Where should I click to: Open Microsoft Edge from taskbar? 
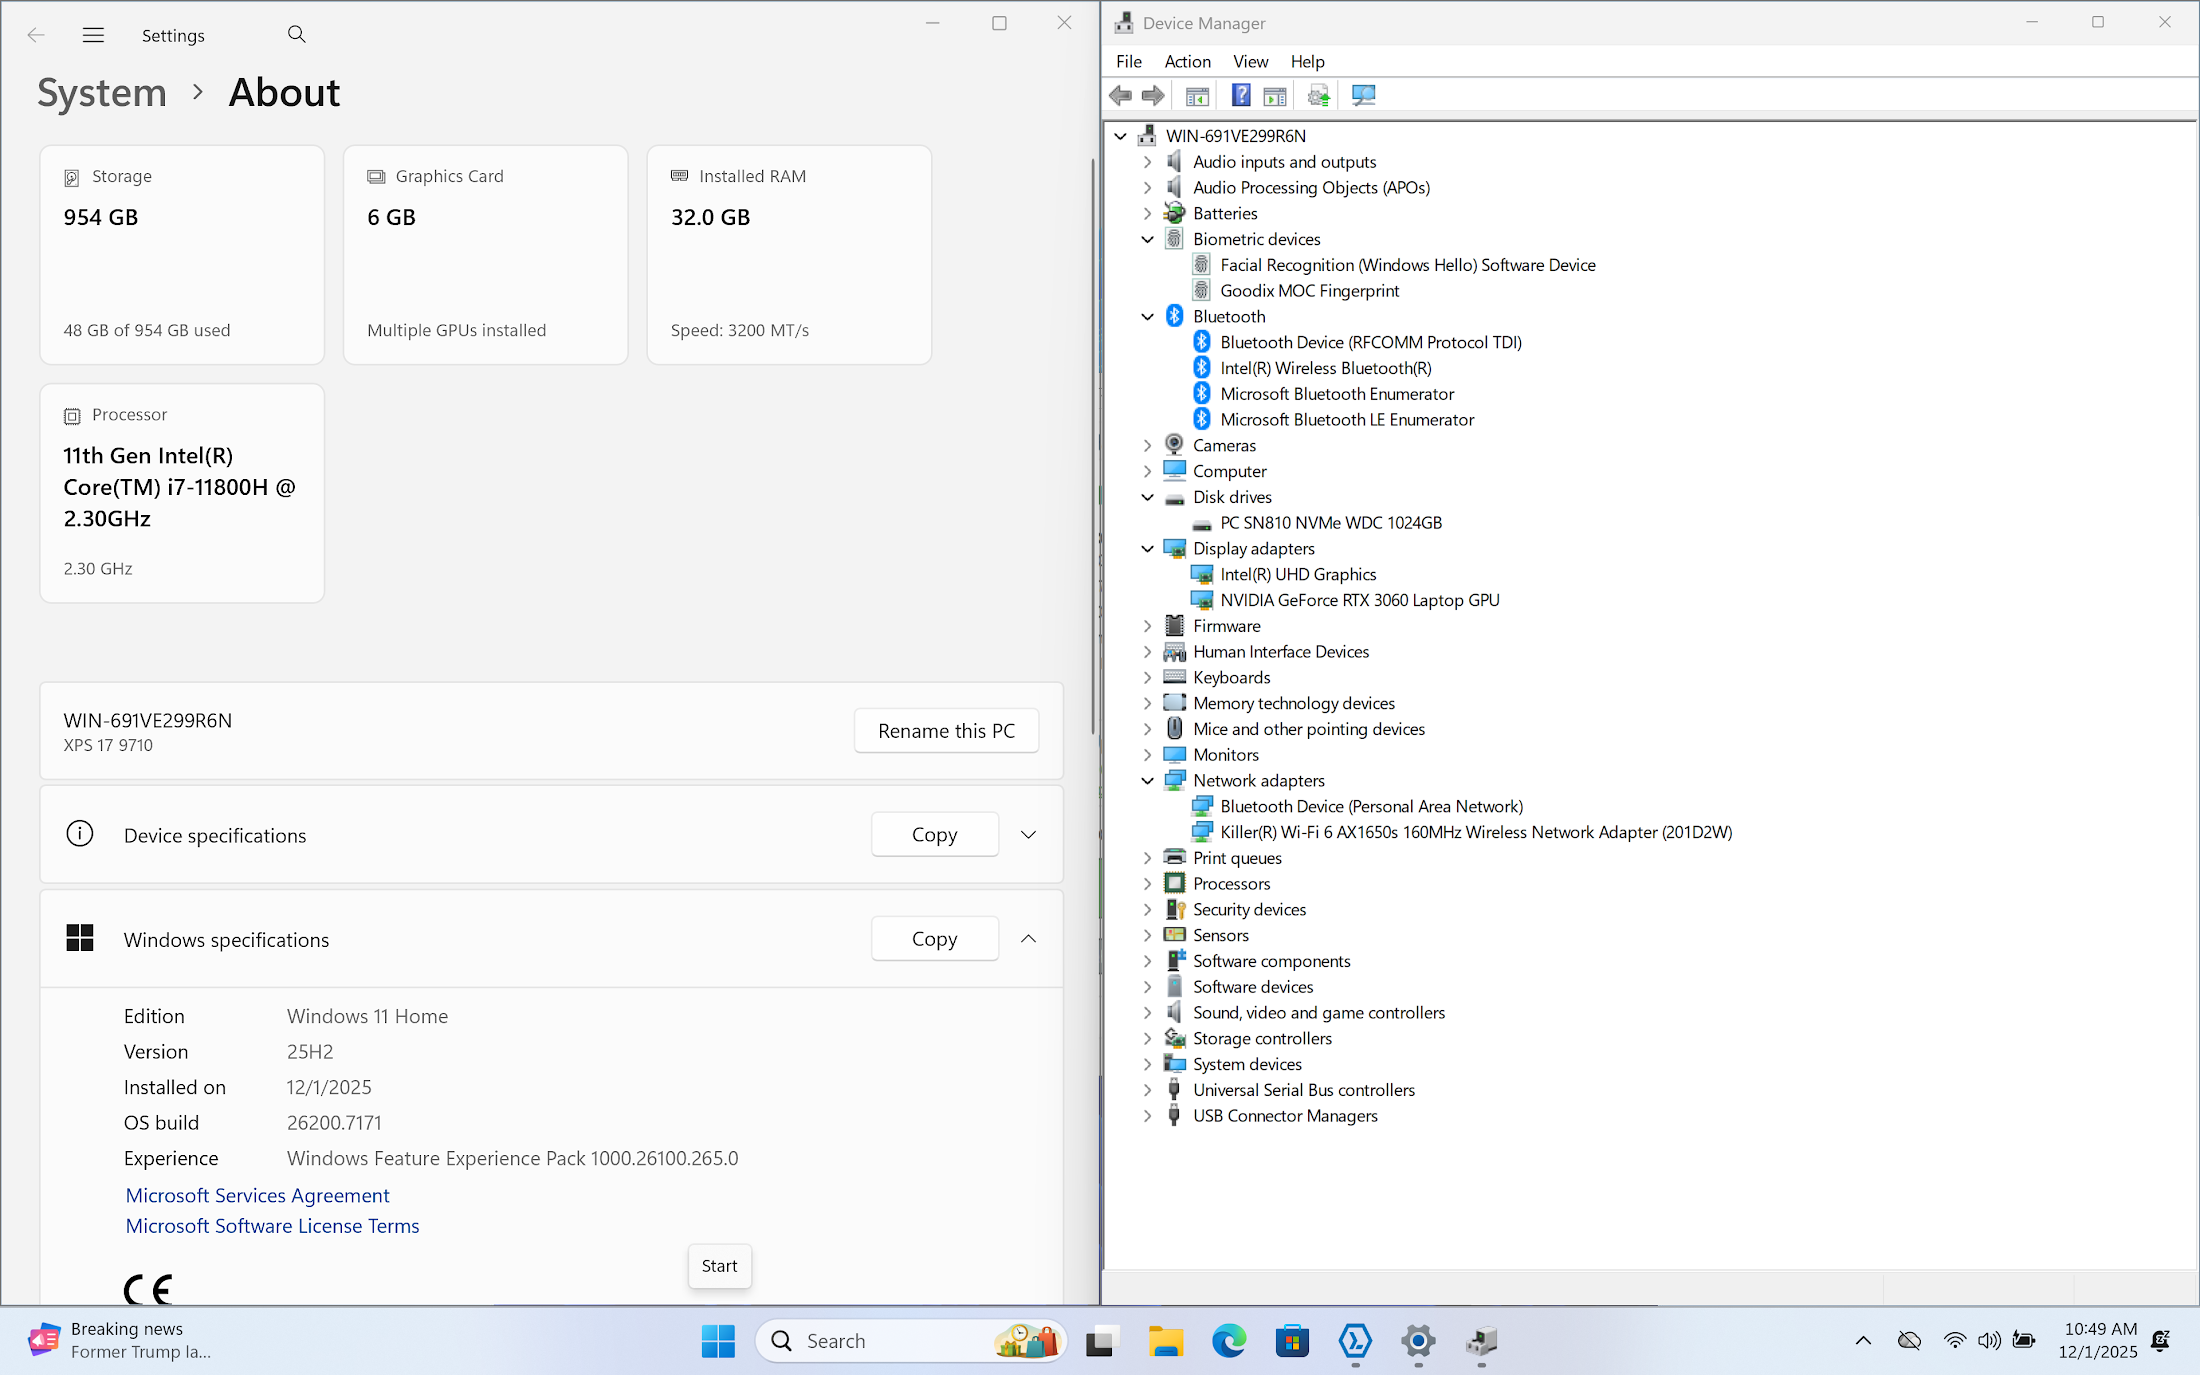[1229, 1341]
